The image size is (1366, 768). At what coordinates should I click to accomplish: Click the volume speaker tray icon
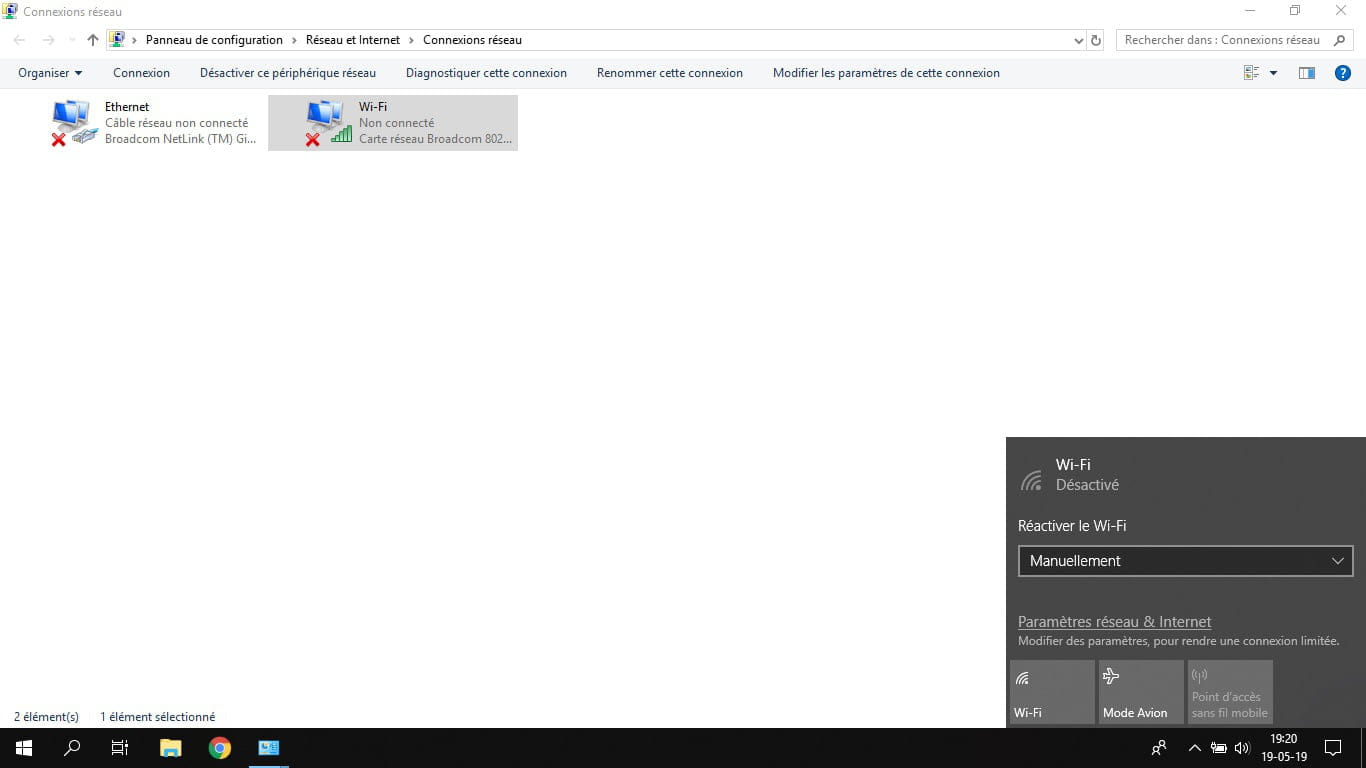coord(1242,748)
